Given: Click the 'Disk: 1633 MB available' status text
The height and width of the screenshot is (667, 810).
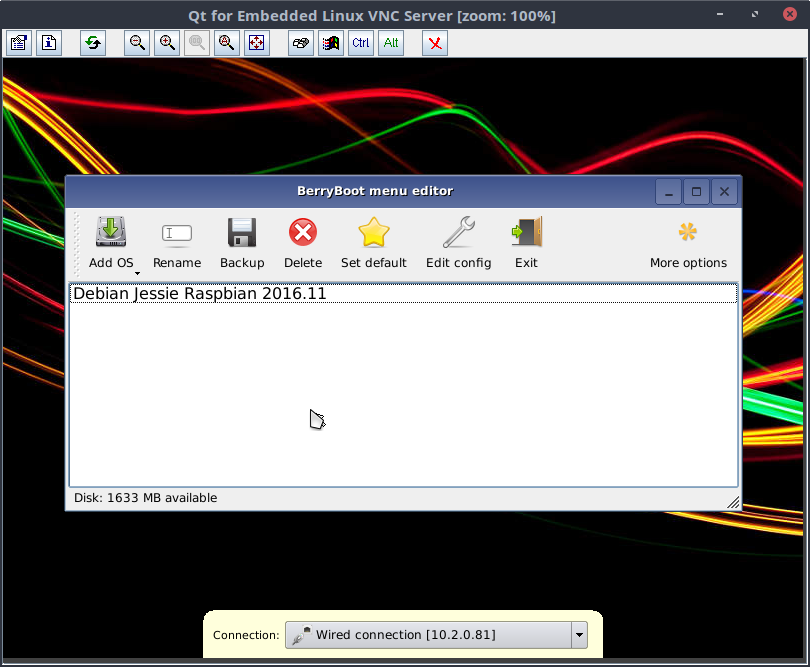Looking at the screenshot, I should pos(146,498).
